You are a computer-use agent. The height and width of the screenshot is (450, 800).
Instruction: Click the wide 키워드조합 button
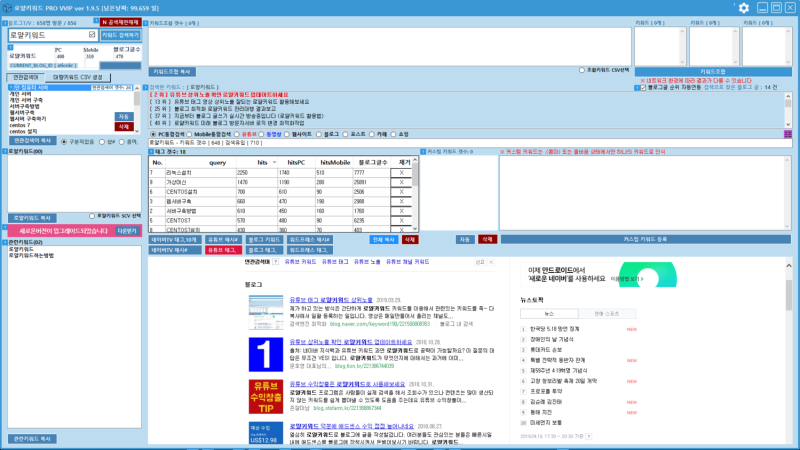713,72
